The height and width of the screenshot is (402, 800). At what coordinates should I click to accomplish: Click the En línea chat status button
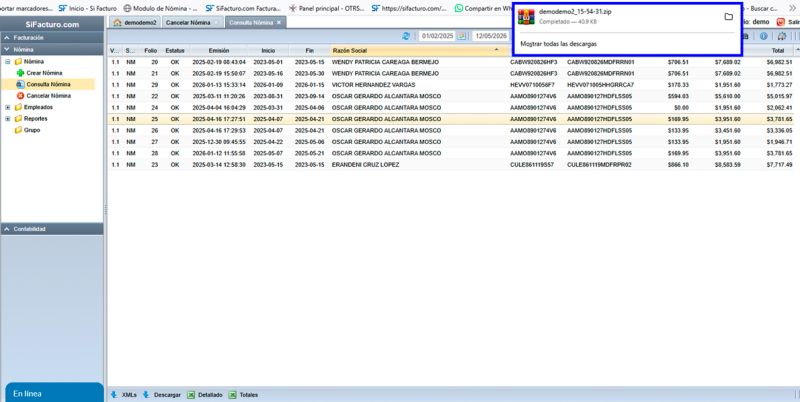pos(54,393)
